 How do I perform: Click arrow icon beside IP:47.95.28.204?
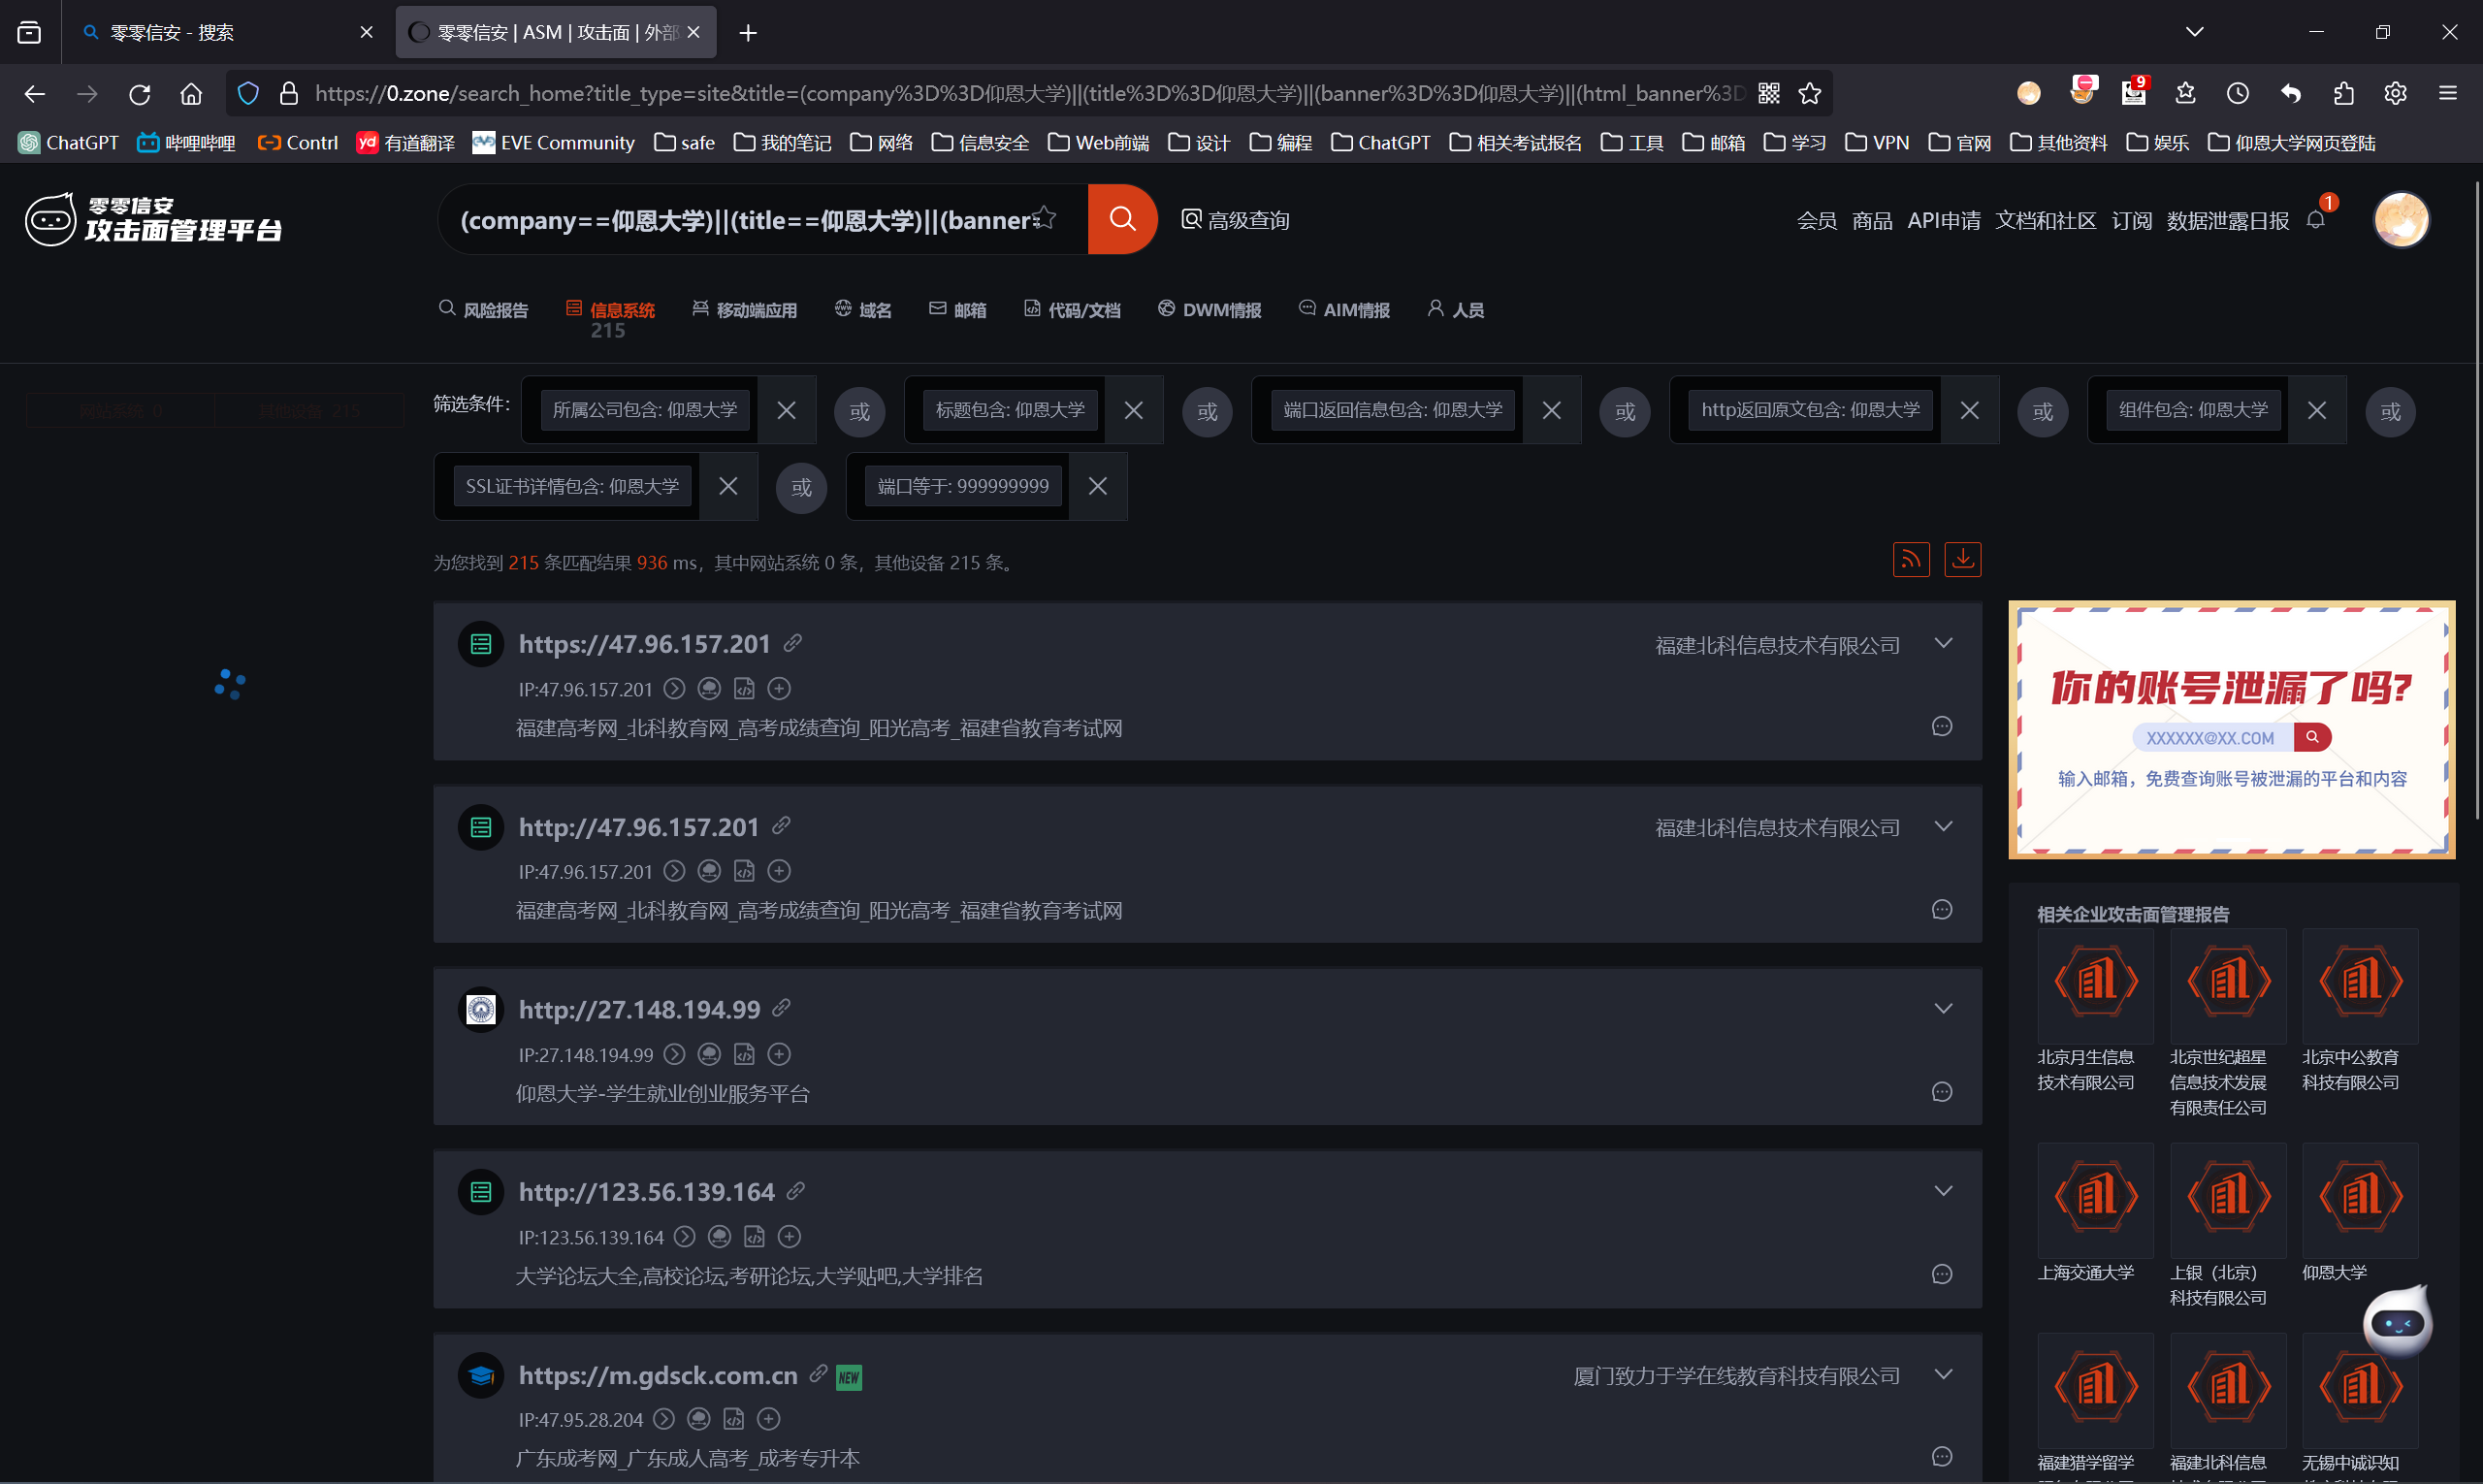664,1419
